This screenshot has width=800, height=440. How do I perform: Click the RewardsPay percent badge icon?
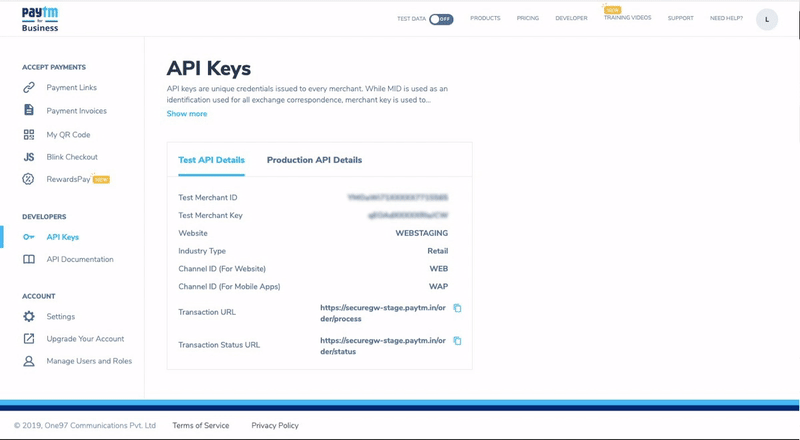29,180
